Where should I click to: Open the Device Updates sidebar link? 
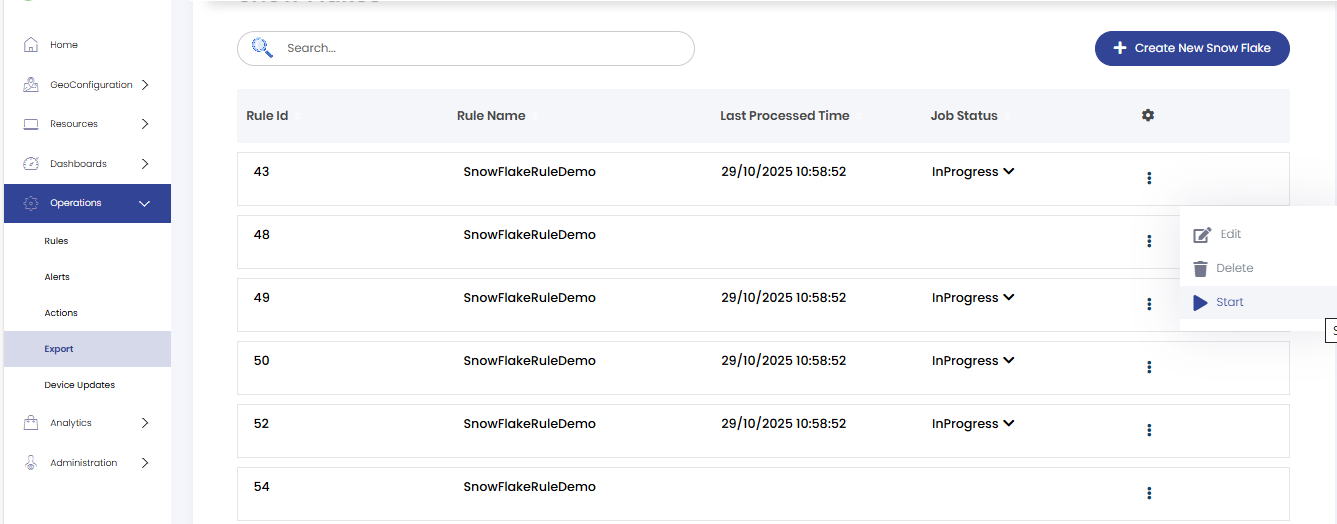pos(80,385)
